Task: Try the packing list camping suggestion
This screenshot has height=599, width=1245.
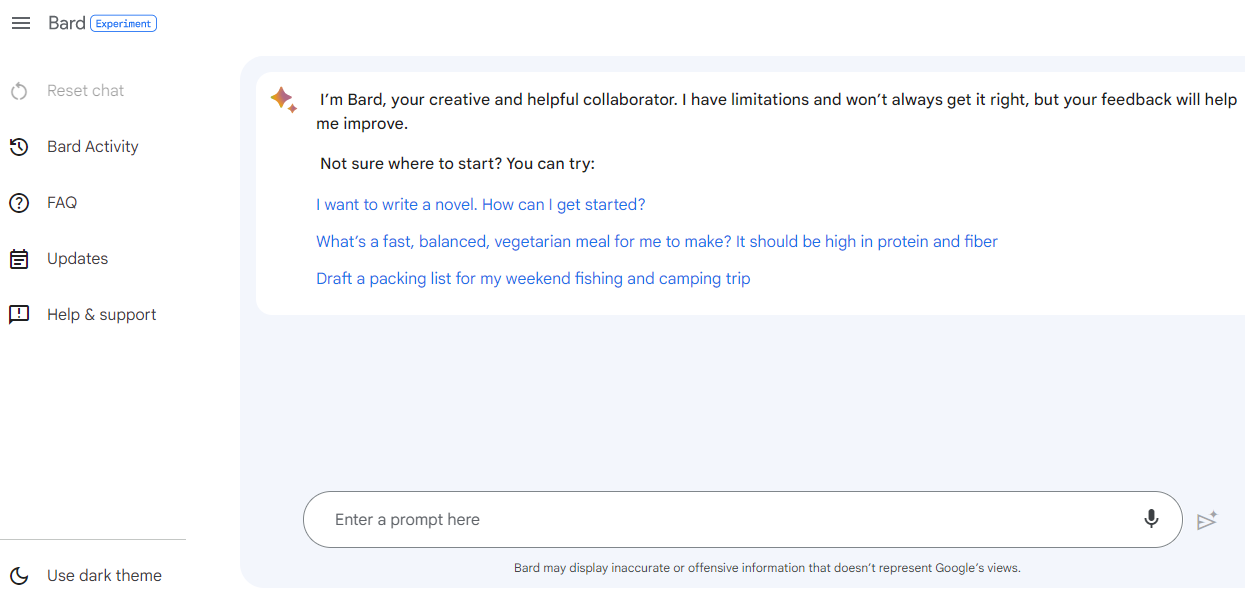Action: pyautogui.click(x=533, y=278)
